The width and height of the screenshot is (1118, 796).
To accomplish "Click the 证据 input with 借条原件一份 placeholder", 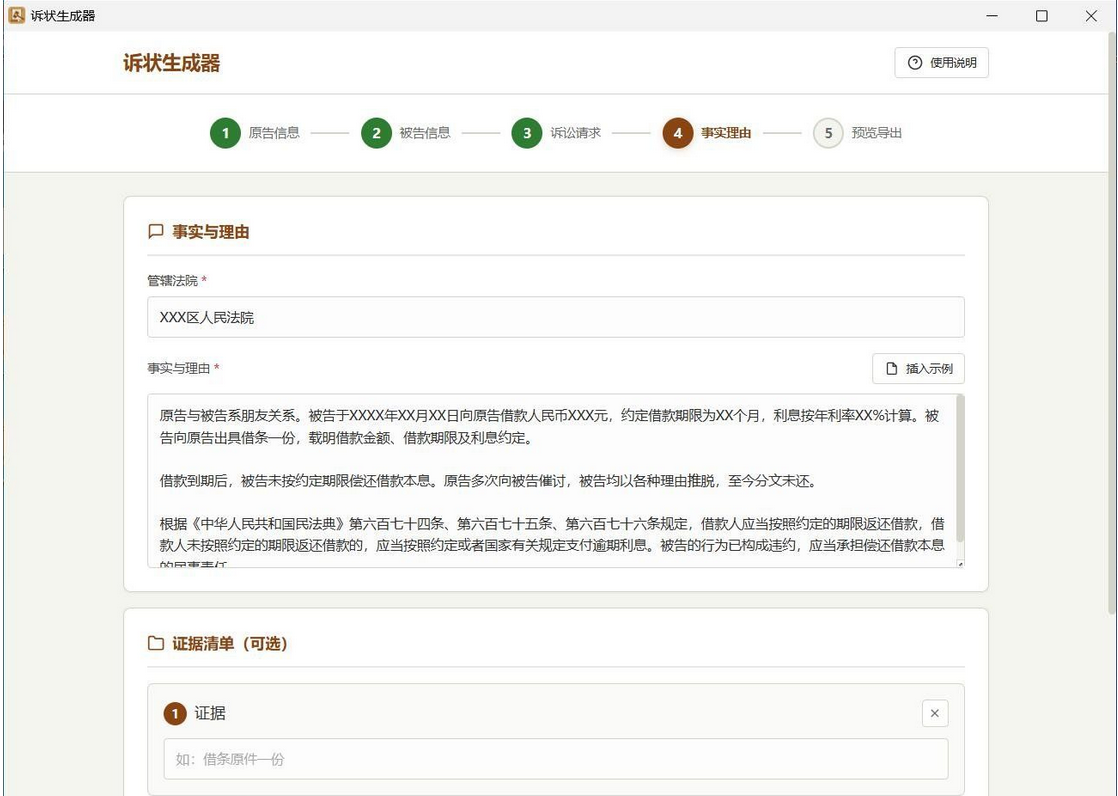I will tap(555, 759).
